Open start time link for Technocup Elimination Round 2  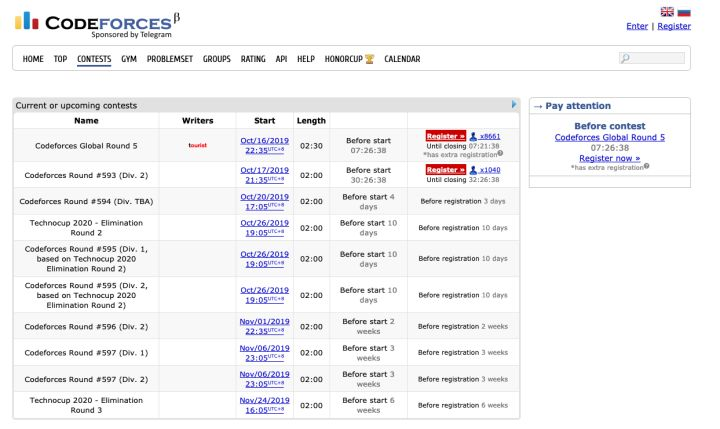264,228
